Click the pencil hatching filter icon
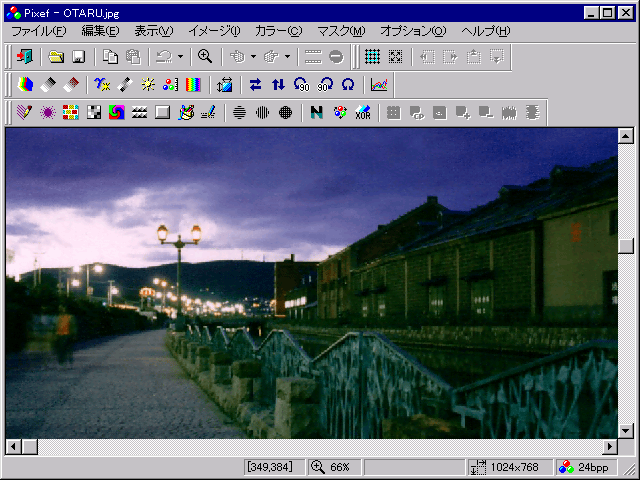The width and height of the screenshot is (640, 480). (24, 112)
